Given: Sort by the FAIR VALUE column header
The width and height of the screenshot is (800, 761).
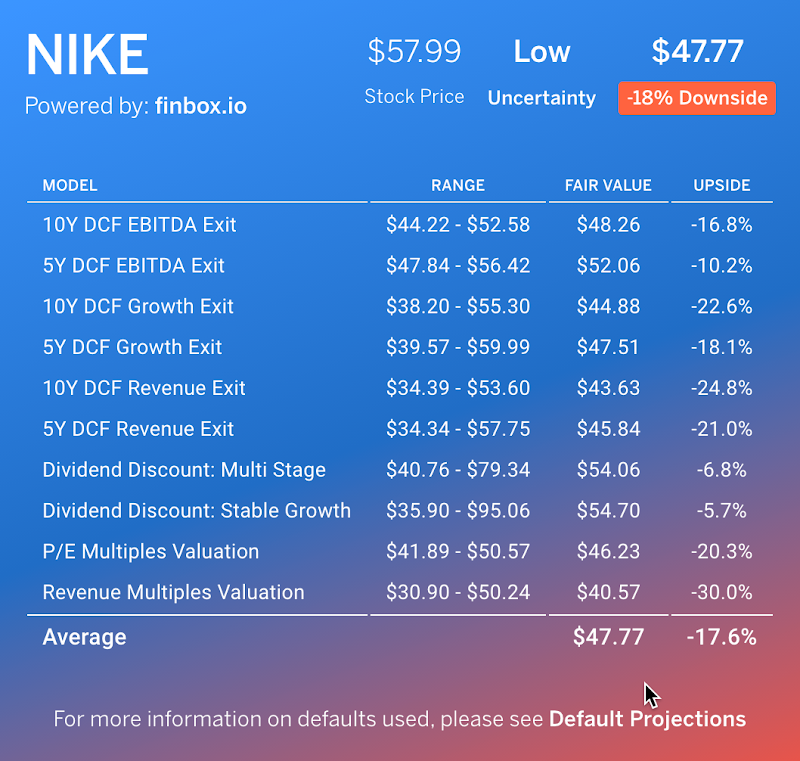Looking at the screenshot, I should 608,185.
